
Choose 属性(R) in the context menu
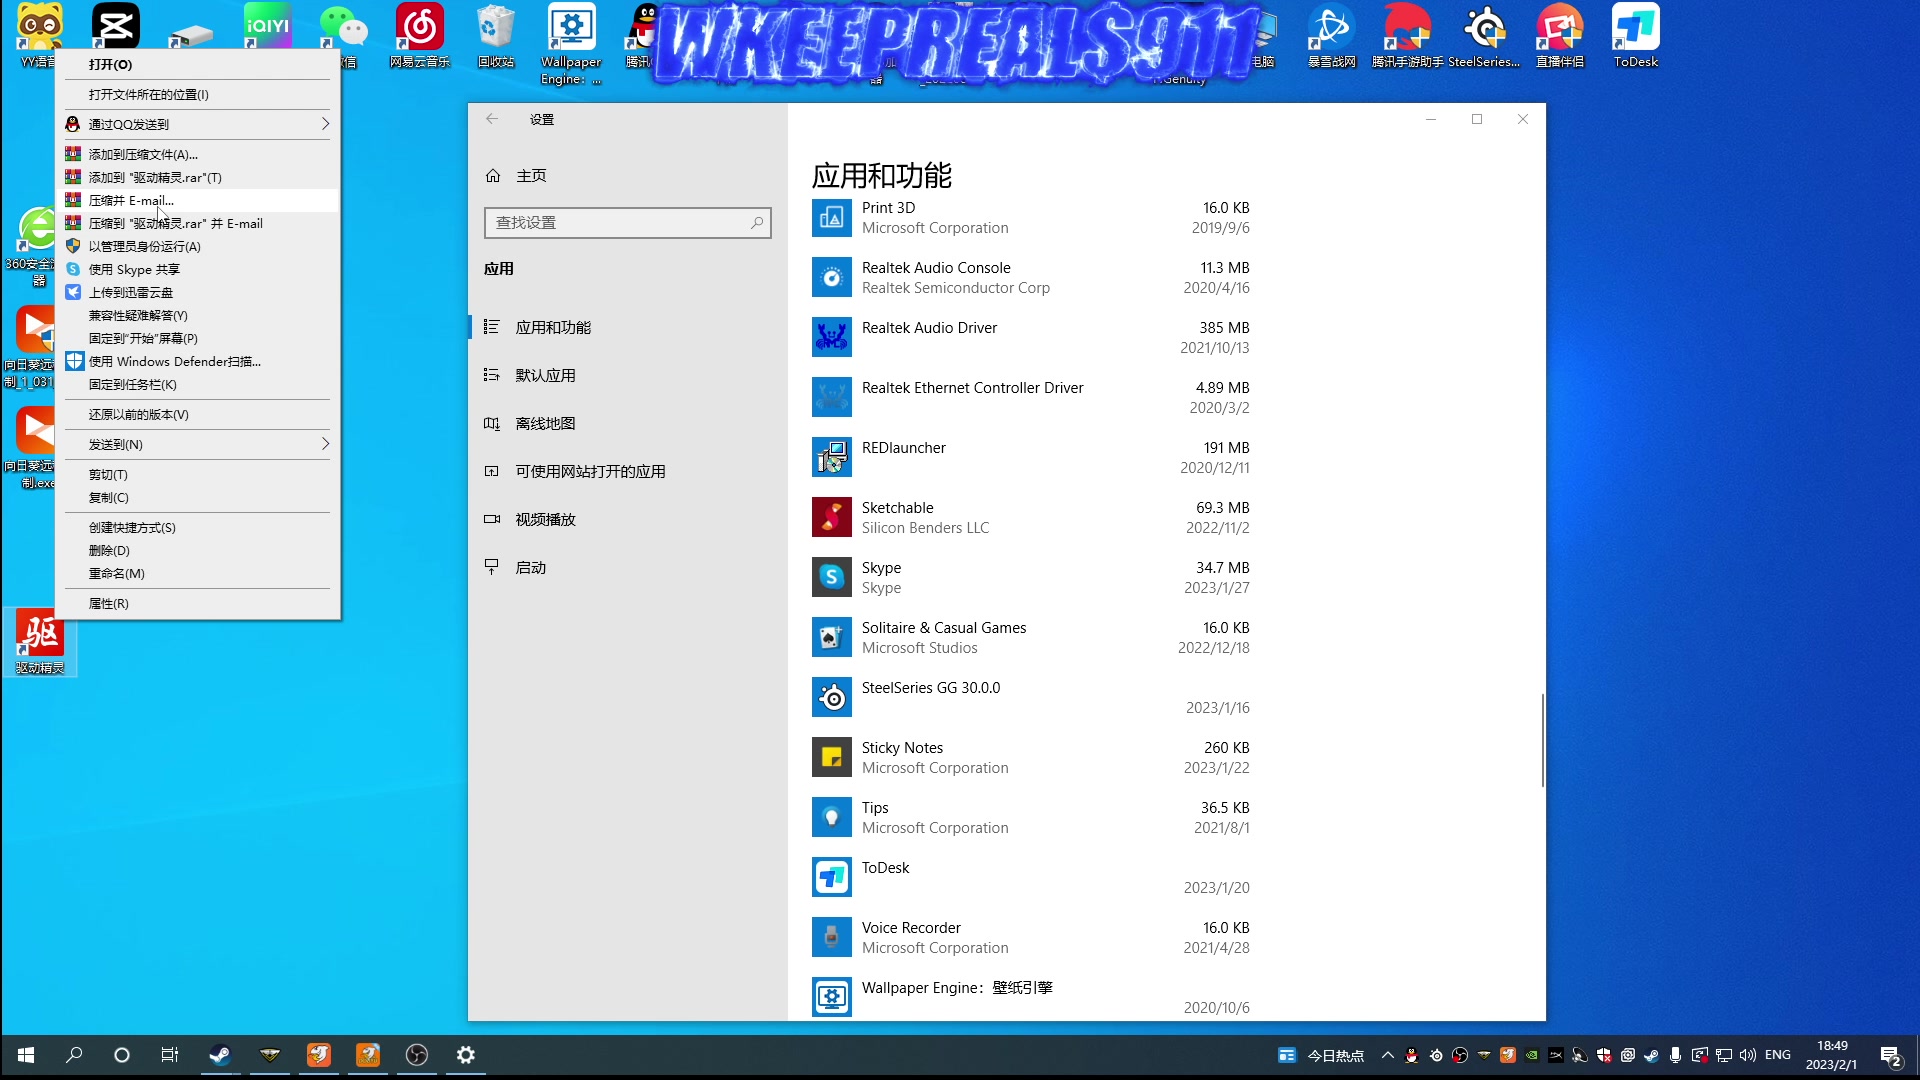(x=198, y=603)
